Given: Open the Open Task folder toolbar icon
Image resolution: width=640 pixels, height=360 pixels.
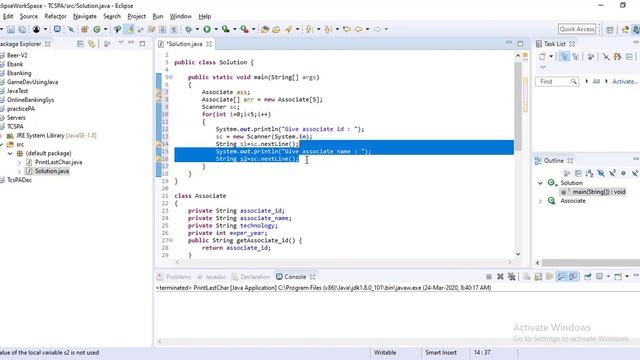Looking at the screenshot, I should tap(276, 29).
